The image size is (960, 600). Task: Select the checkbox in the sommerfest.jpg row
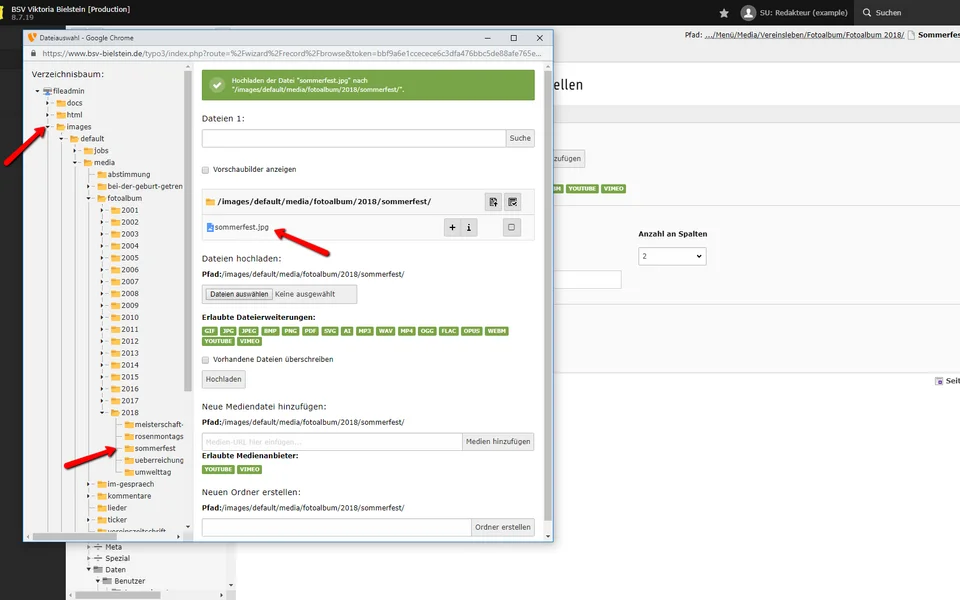[512, 228]
